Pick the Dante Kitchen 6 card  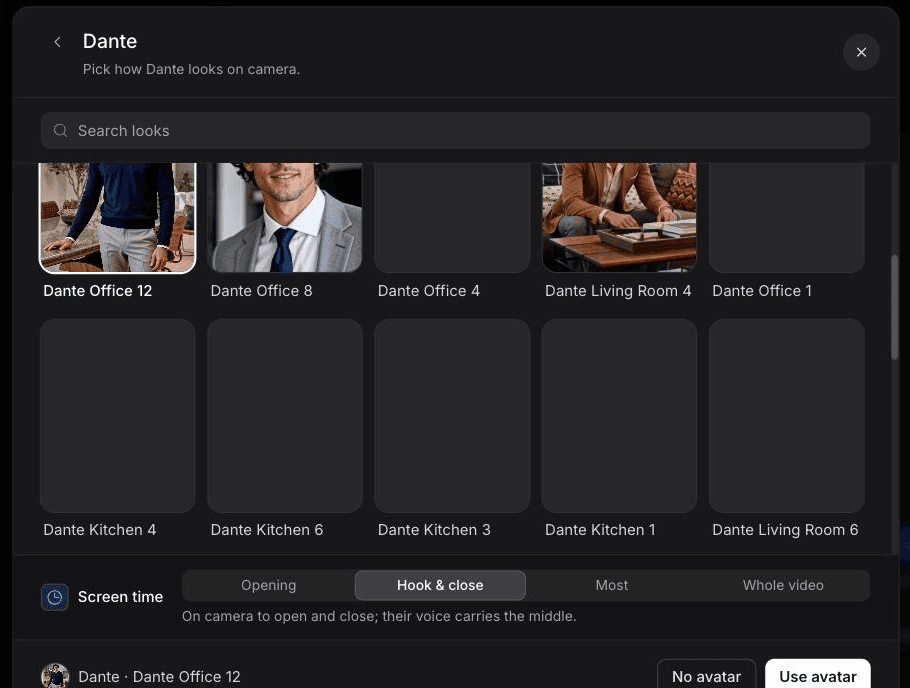pyautogui.click(x=284, y=416)
